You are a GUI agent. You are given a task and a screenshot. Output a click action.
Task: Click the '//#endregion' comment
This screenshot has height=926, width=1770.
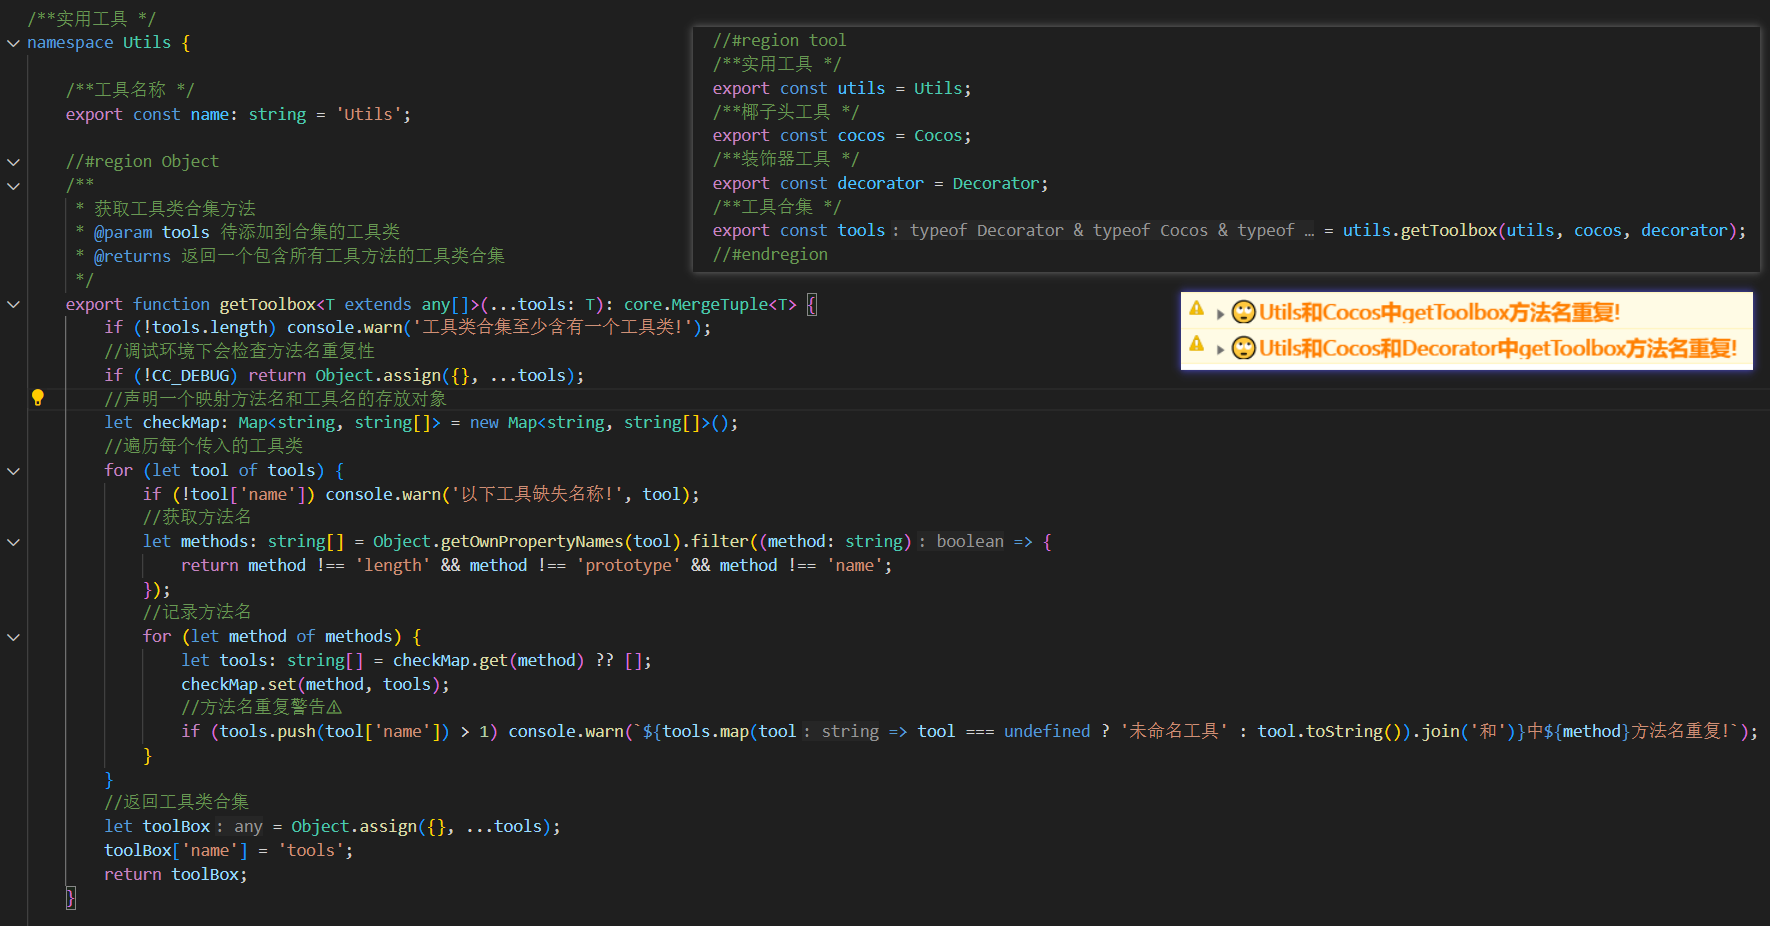click(770, 255)
